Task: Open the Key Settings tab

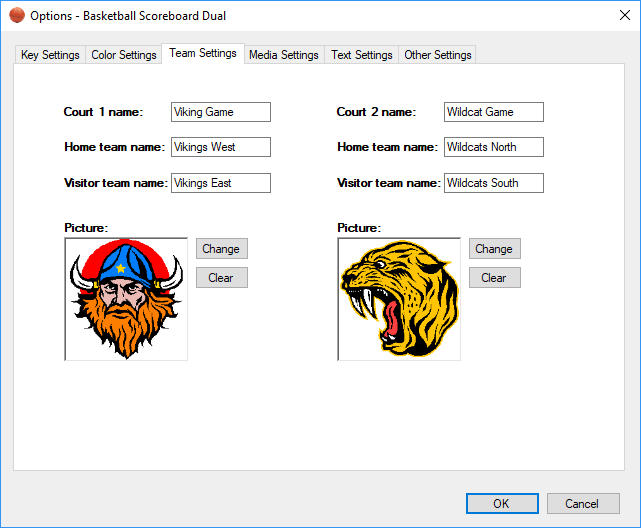Action: pos(50,55)
